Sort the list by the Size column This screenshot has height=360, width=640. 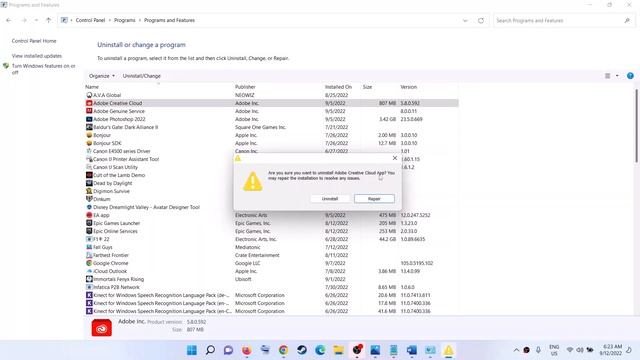[367, 87]
